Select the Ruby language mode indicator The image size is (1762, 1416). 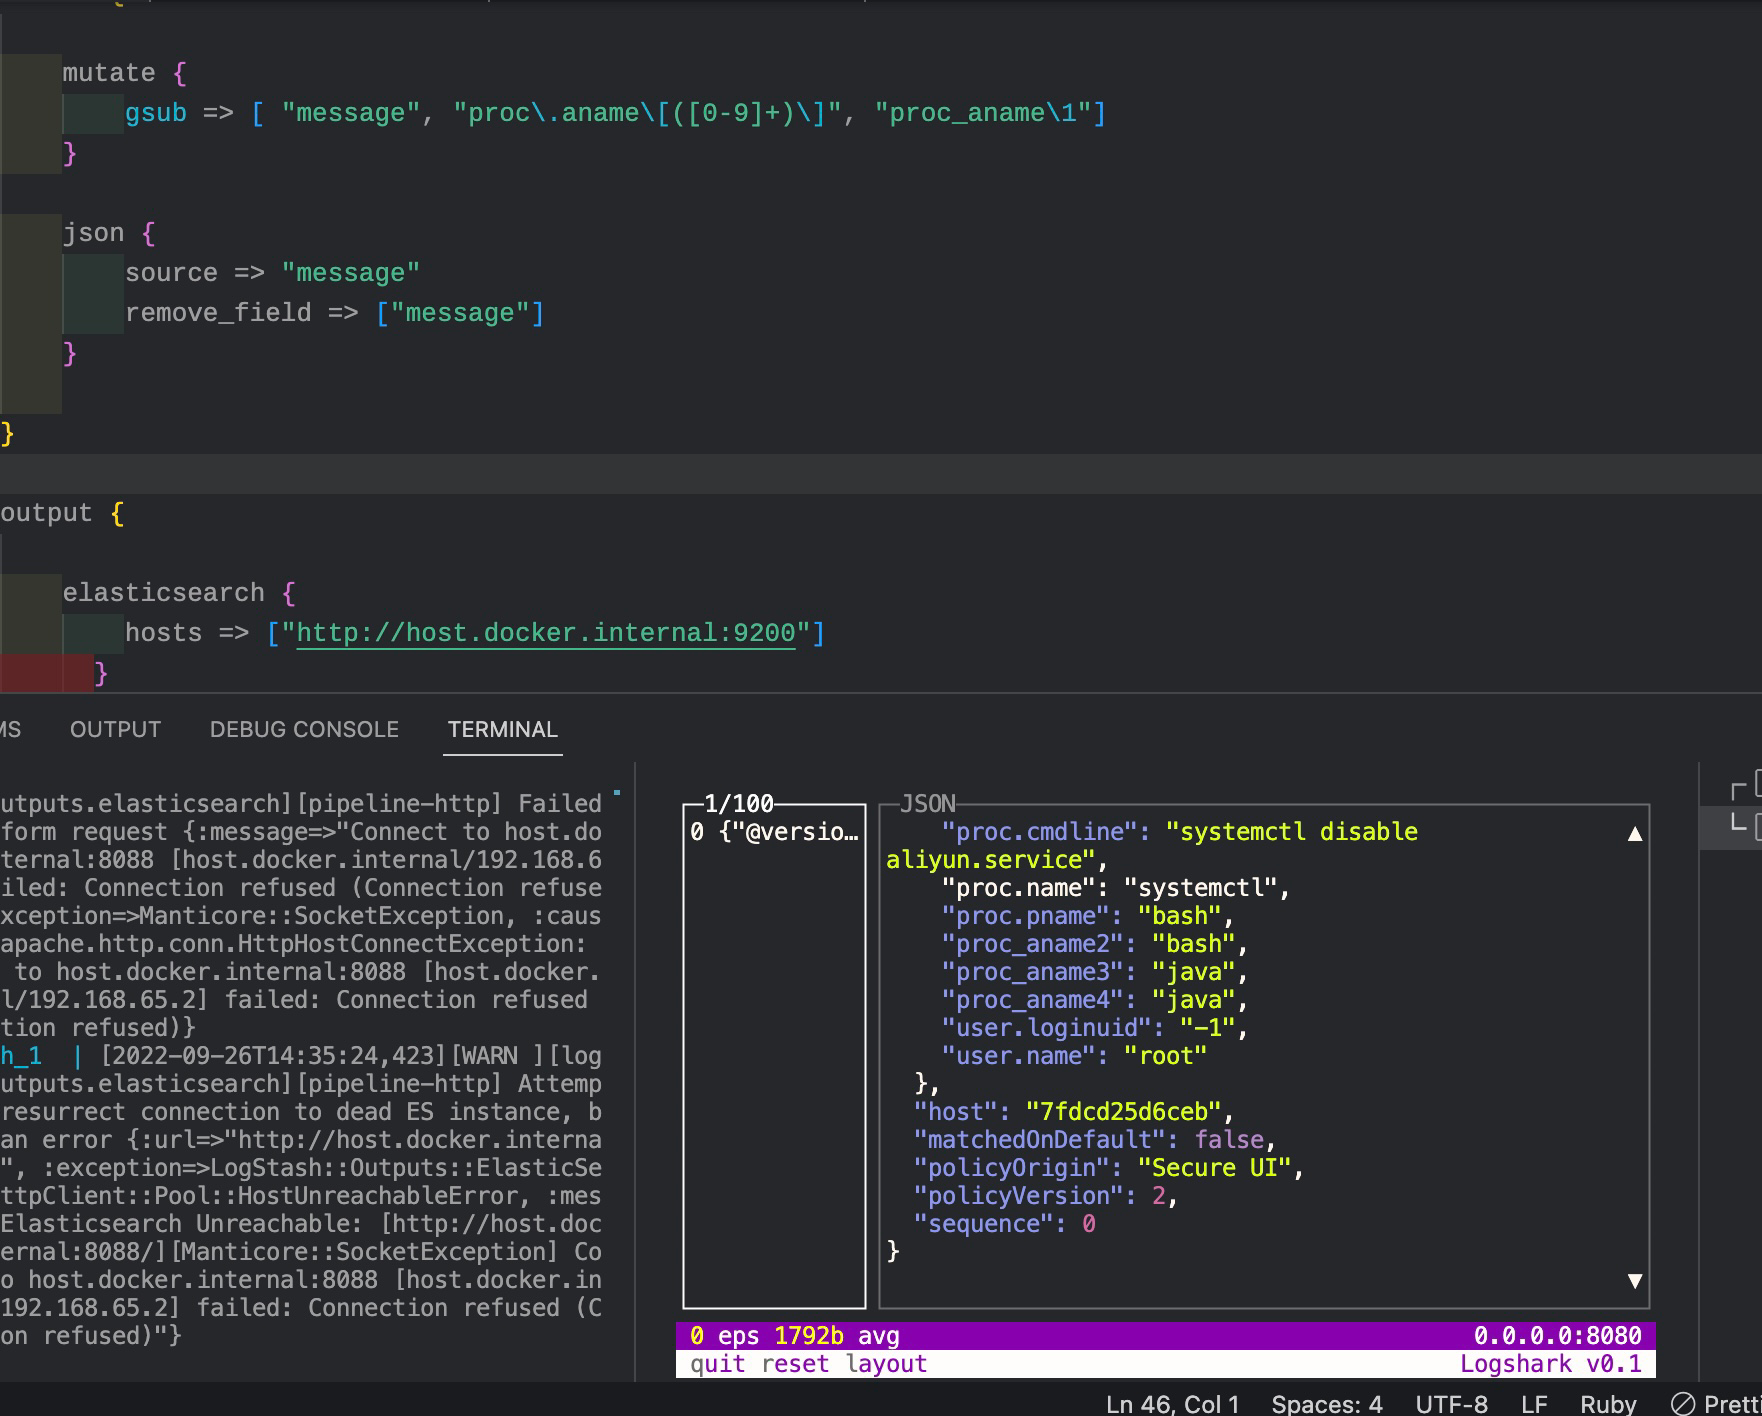[x=1608, y=1402]
